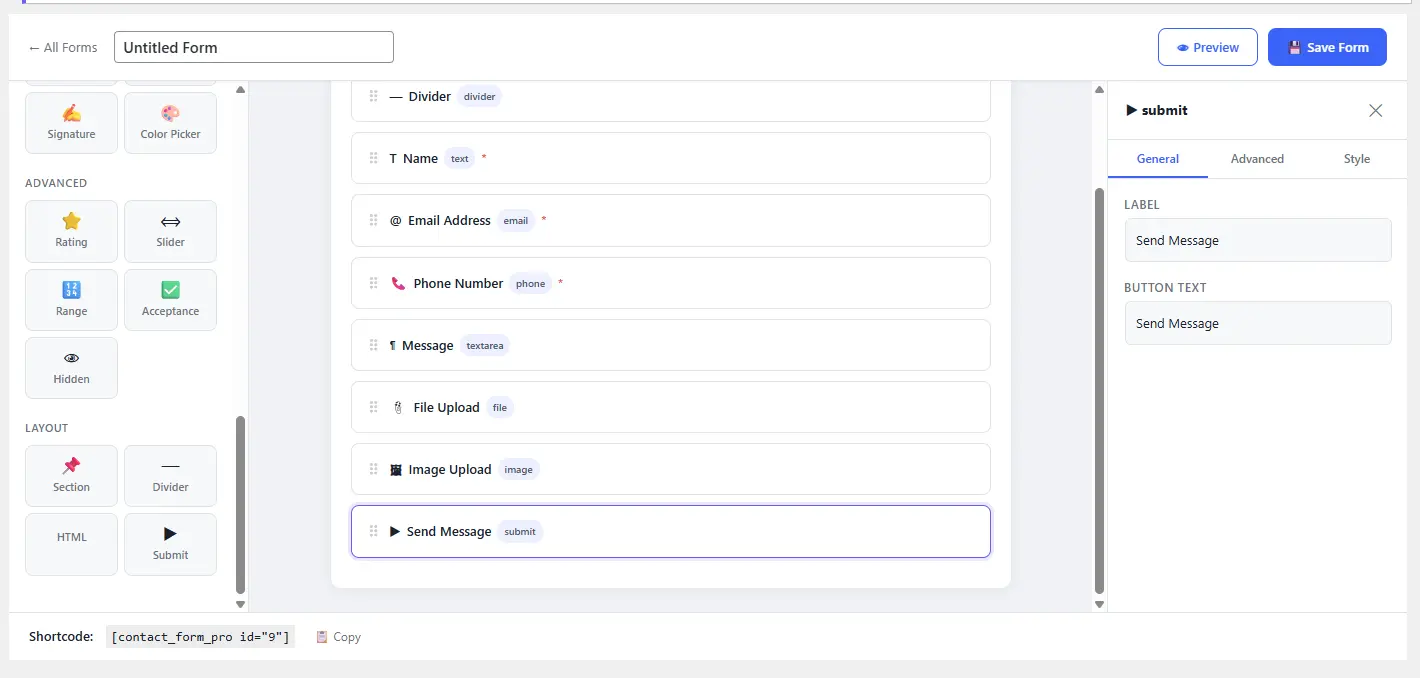Screen dimensions: 1420x678
Task: Click the 'submit' panel title
Action: (1157, 110)
